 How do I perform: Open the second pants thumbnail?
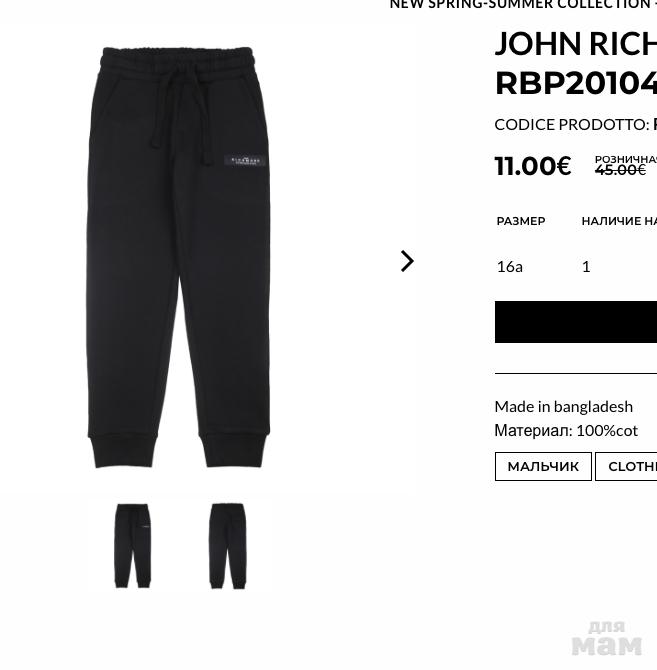(x=228, y=546)
